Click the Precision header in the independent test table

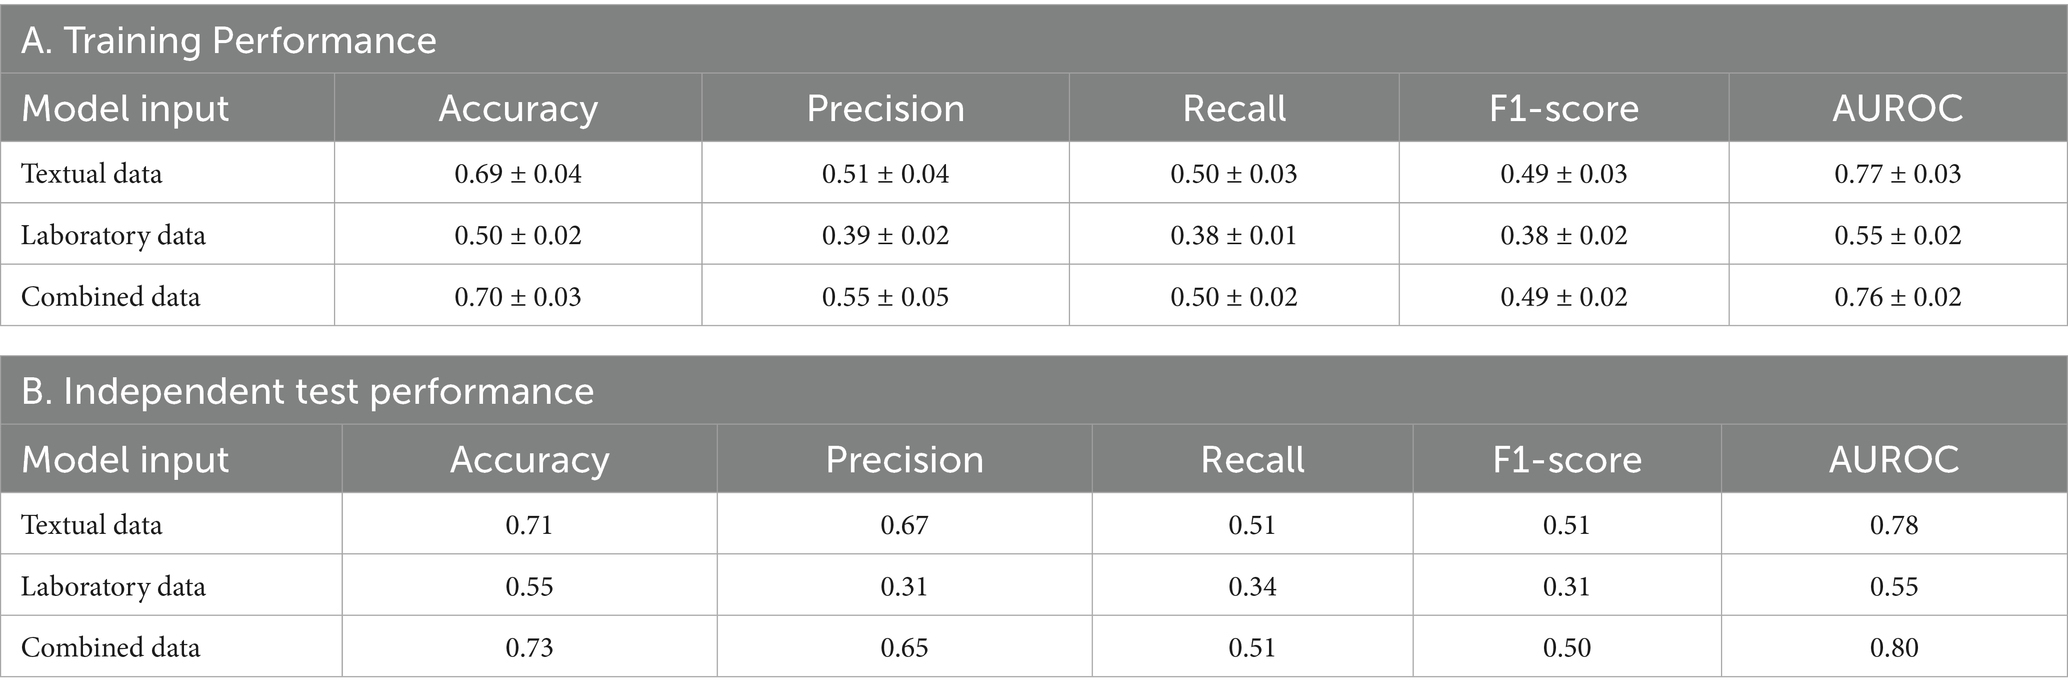coord(904,460)
